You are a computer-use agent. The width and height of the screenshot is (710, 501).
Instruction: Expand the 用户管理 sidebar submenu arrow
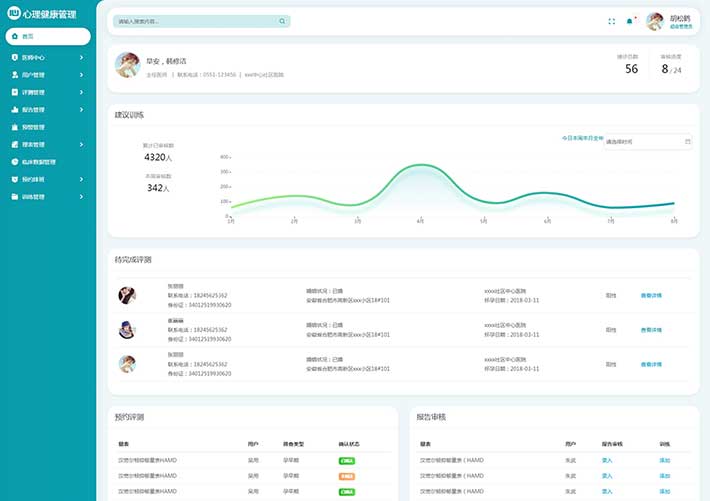pos(82,75)
